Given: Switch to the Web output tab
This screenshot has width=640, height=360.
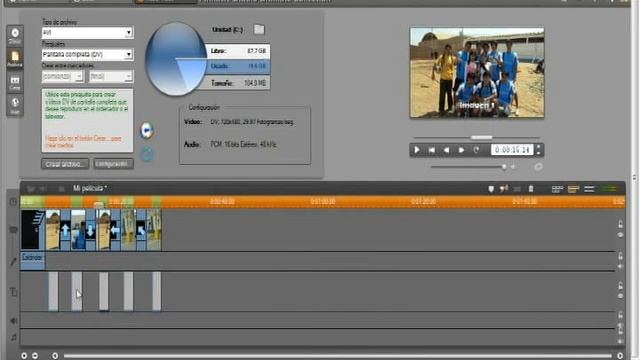Looking at the screenshot, I should pos(15,105).
